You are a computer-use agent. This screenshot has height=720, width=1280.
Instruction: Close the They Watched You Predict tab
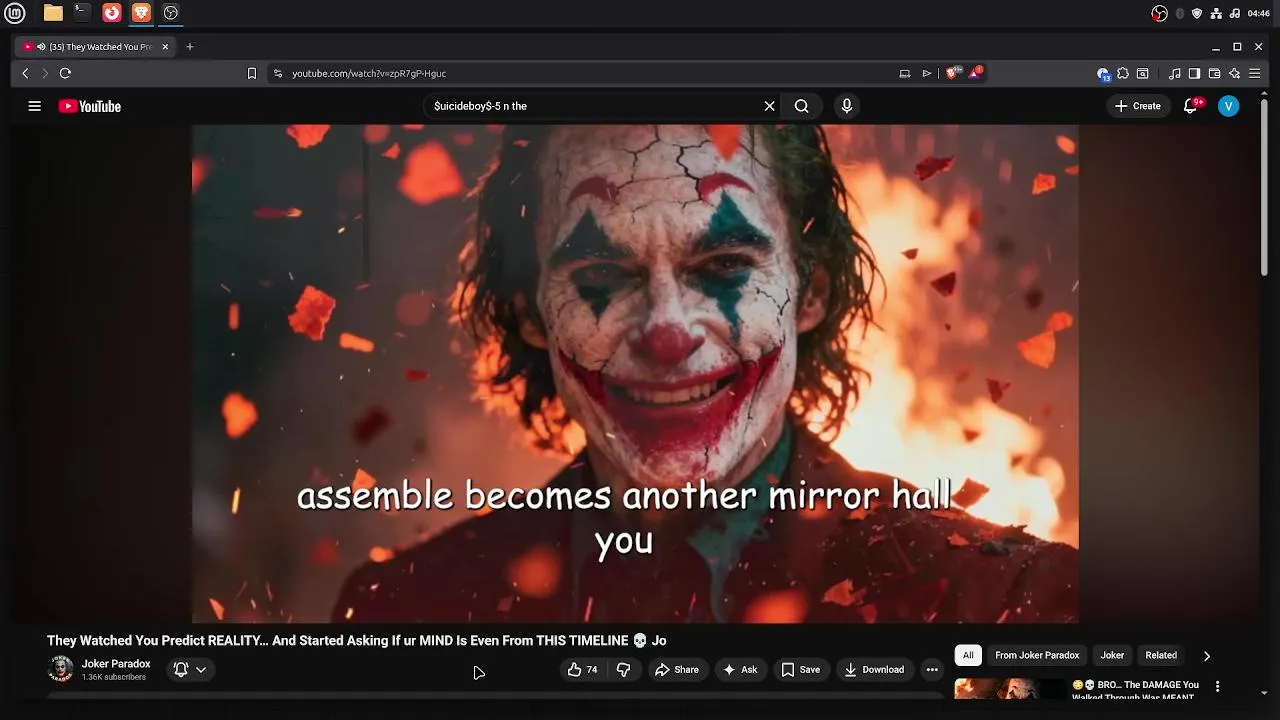point(166,47)
